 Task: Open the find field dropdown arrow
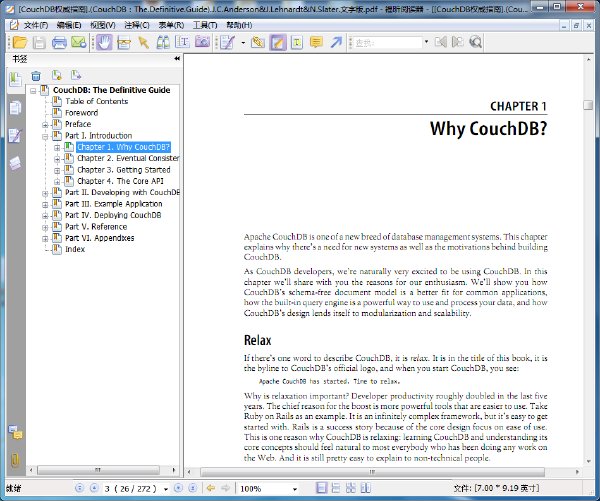(426, 42)
